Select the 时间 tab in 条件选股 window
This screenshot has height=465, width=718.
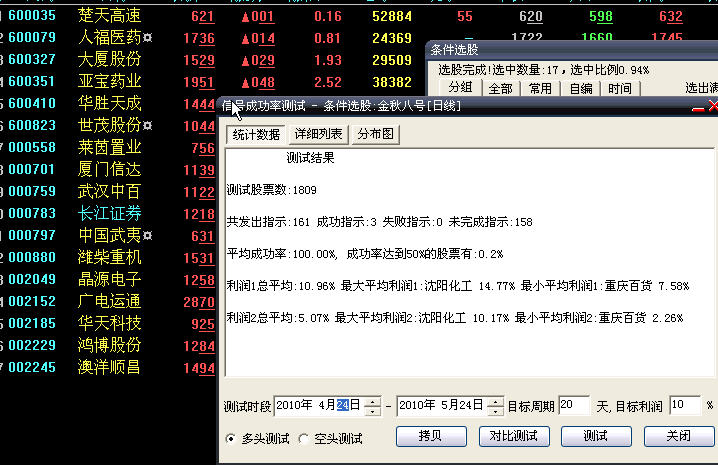pyautogui.click(x=620, y=88)
